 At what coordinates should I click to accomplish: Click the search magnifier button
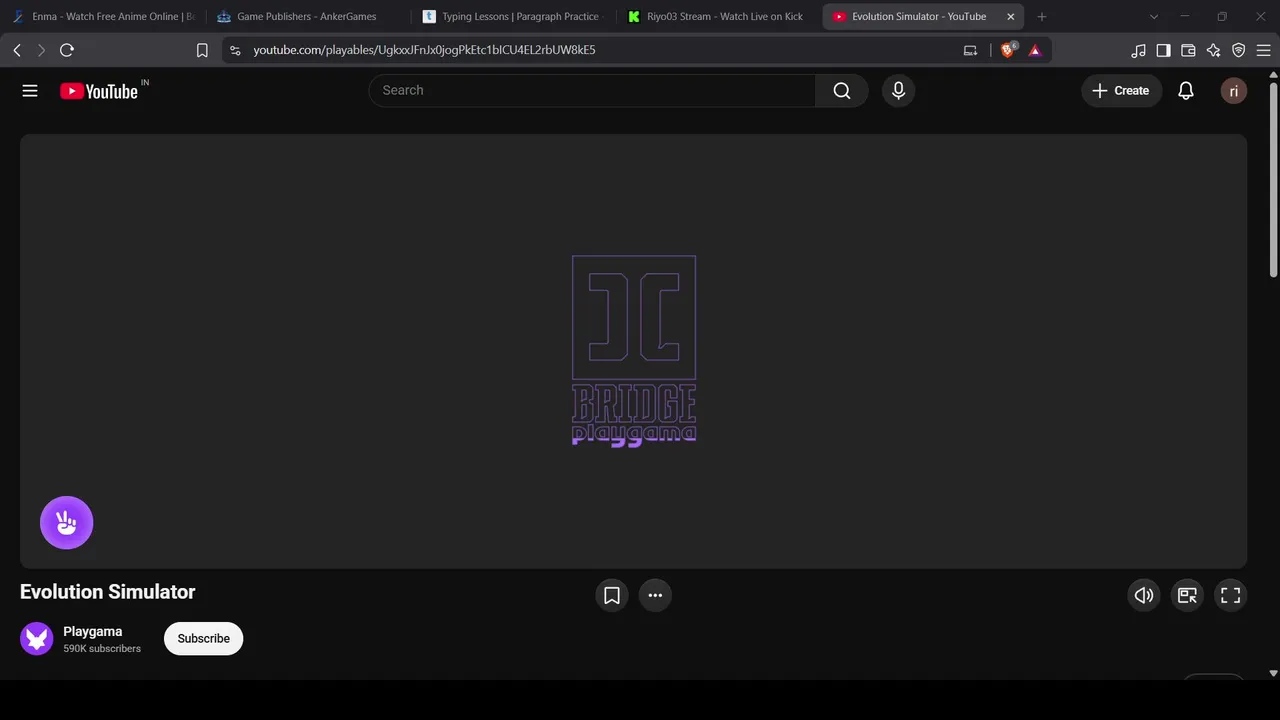click(x=842, y=91)
